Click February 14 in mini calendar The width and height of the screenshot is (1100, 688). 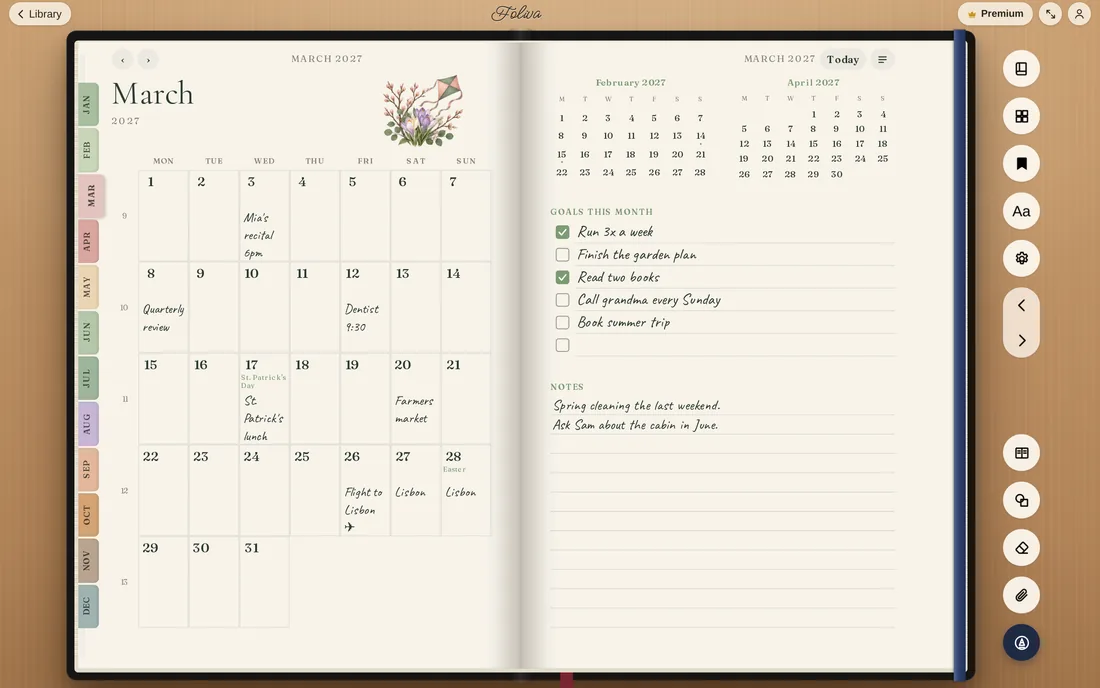[x=700, y=136]
